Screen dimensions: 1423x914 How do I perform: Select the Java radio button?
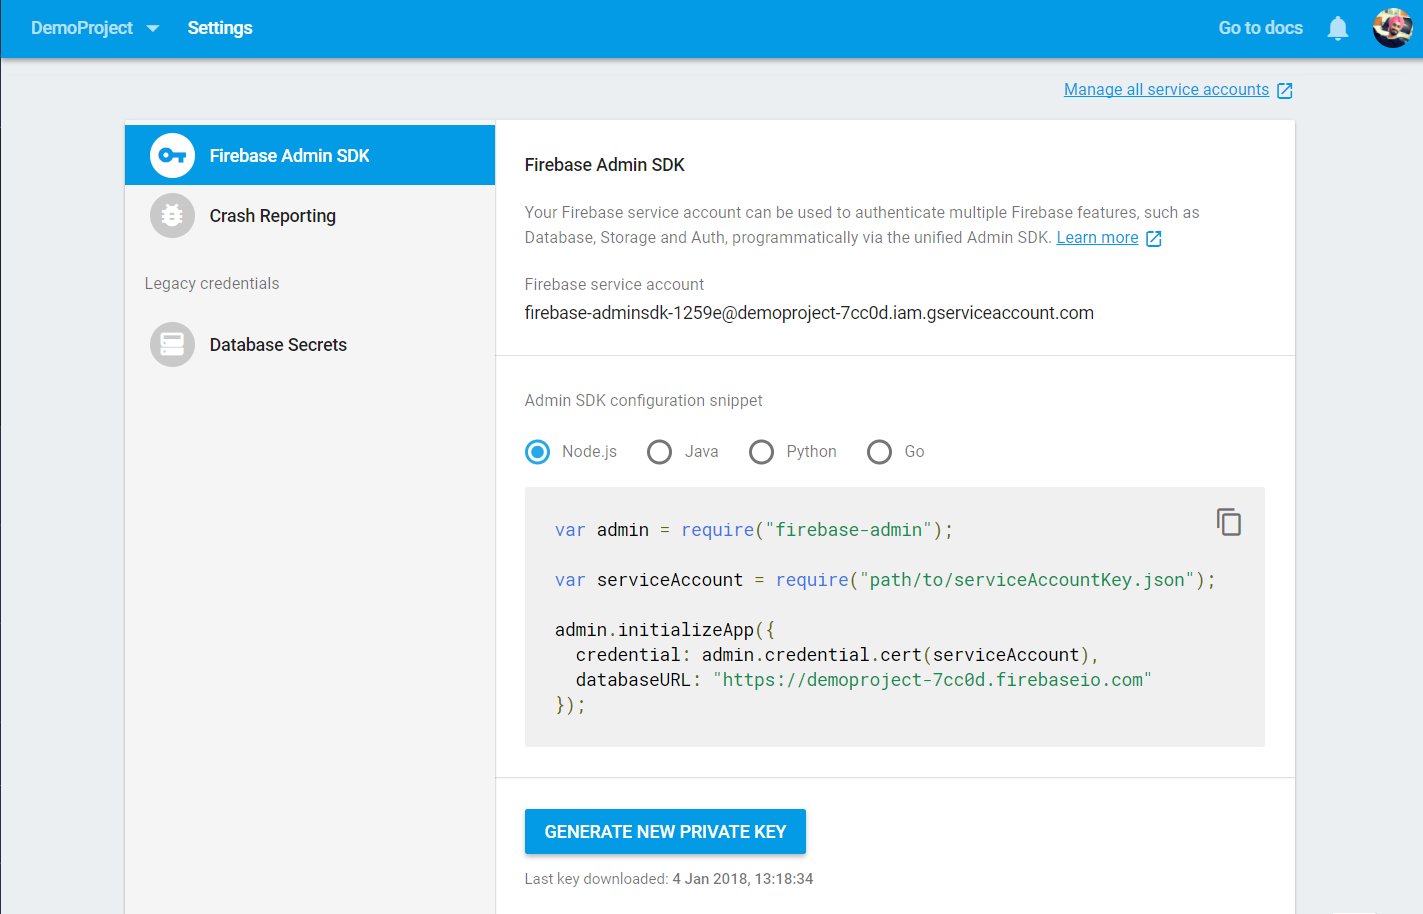click(x=659, y=452)
